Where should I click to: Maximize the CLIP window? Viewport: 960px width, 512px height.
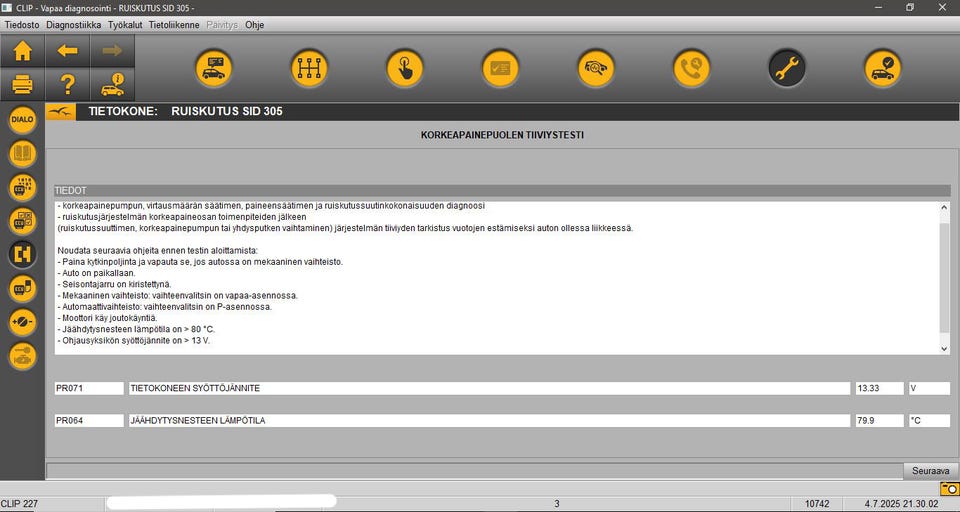(x=910, y=7)
